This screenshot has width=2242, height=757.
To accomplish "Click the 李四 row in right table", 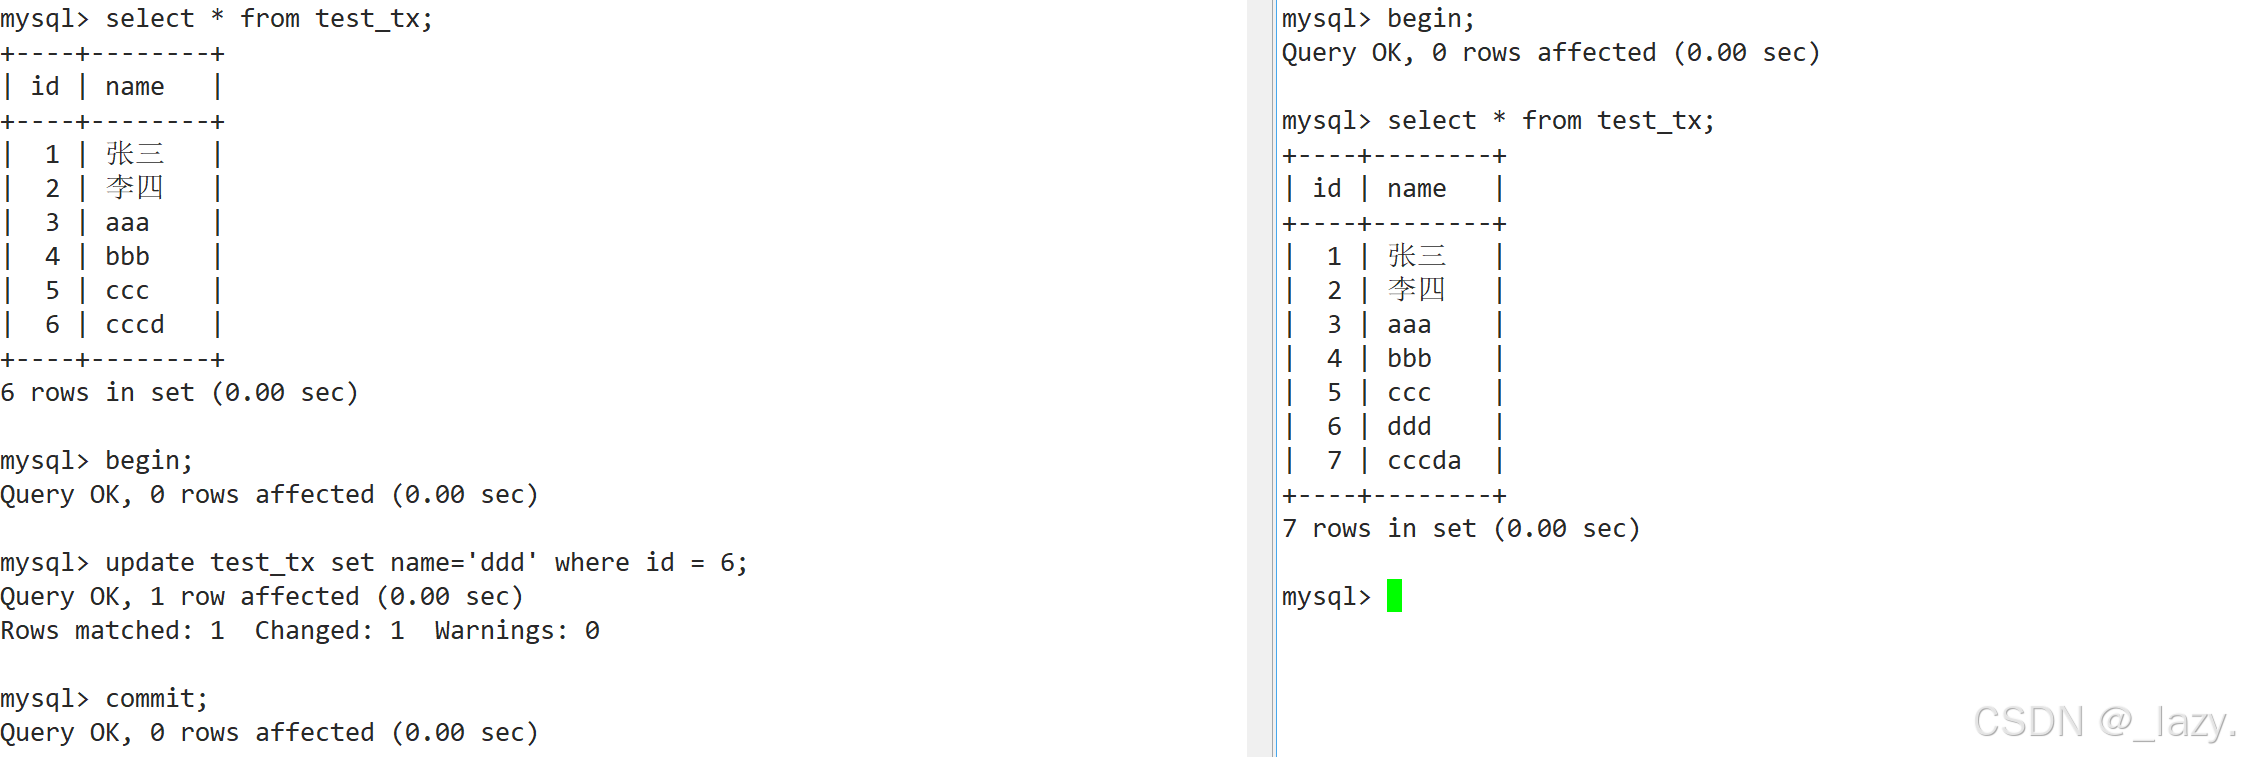I will (x=1394, y=290).
